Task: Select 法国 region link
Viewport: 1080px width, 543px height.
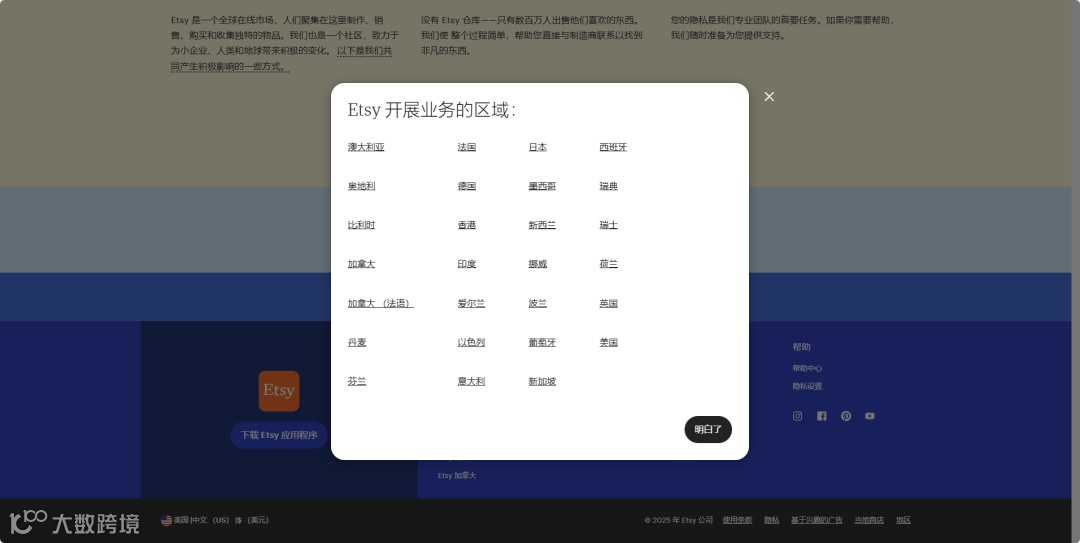Action: (x=466, y=147)
